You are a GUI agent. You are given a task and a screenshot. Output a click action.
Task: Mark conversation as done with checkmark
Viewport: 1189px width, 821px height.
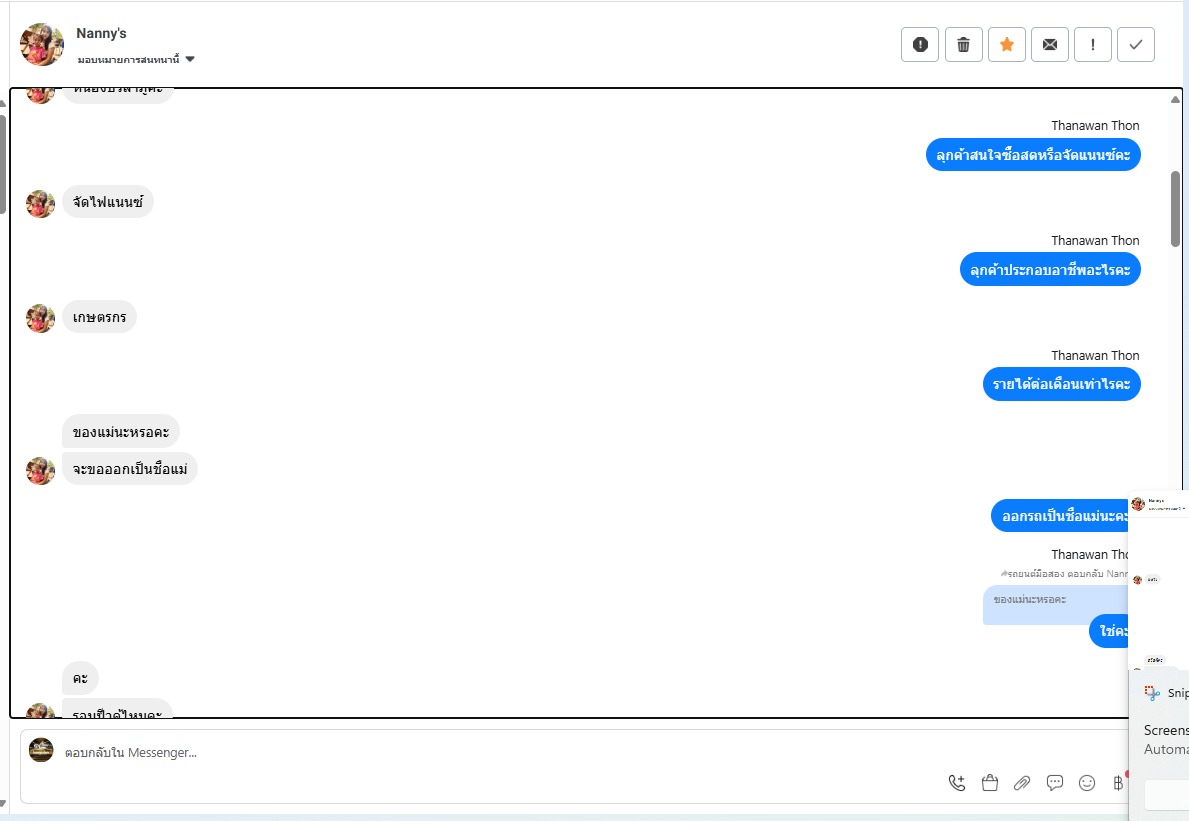click(1136, 44)
